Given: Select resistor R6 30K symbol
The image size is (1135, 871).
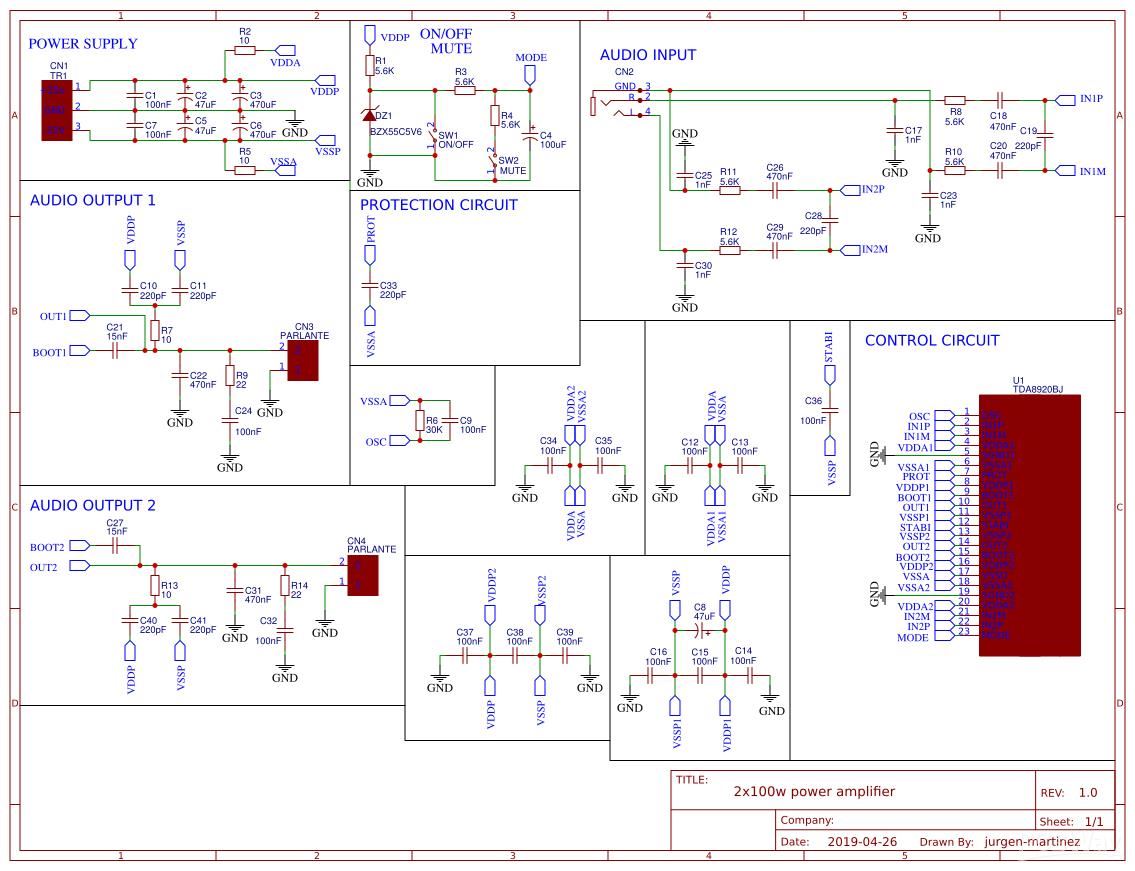Looking at the screenshot, I should pos(420,422).
